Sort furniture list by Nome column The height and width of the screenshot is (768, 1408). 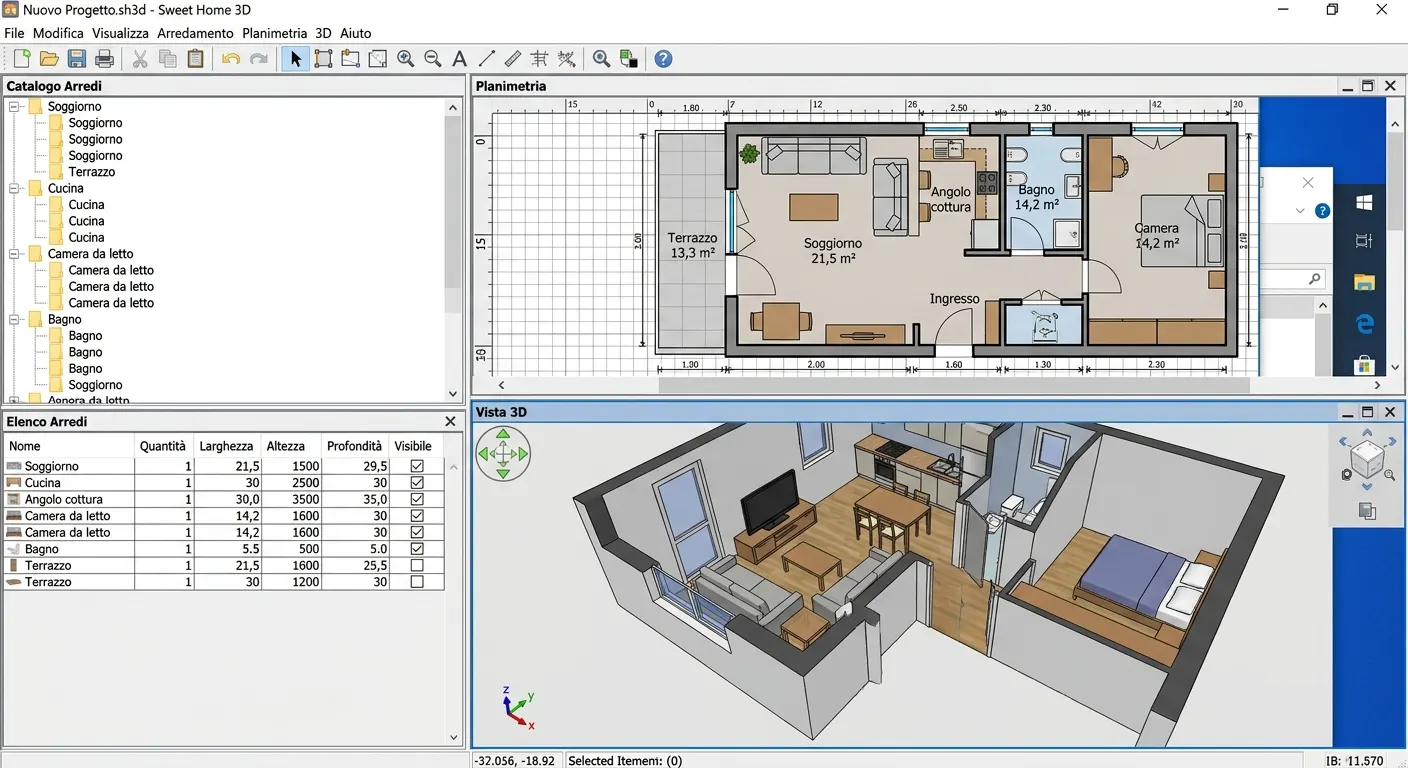[x=69, y=446]
